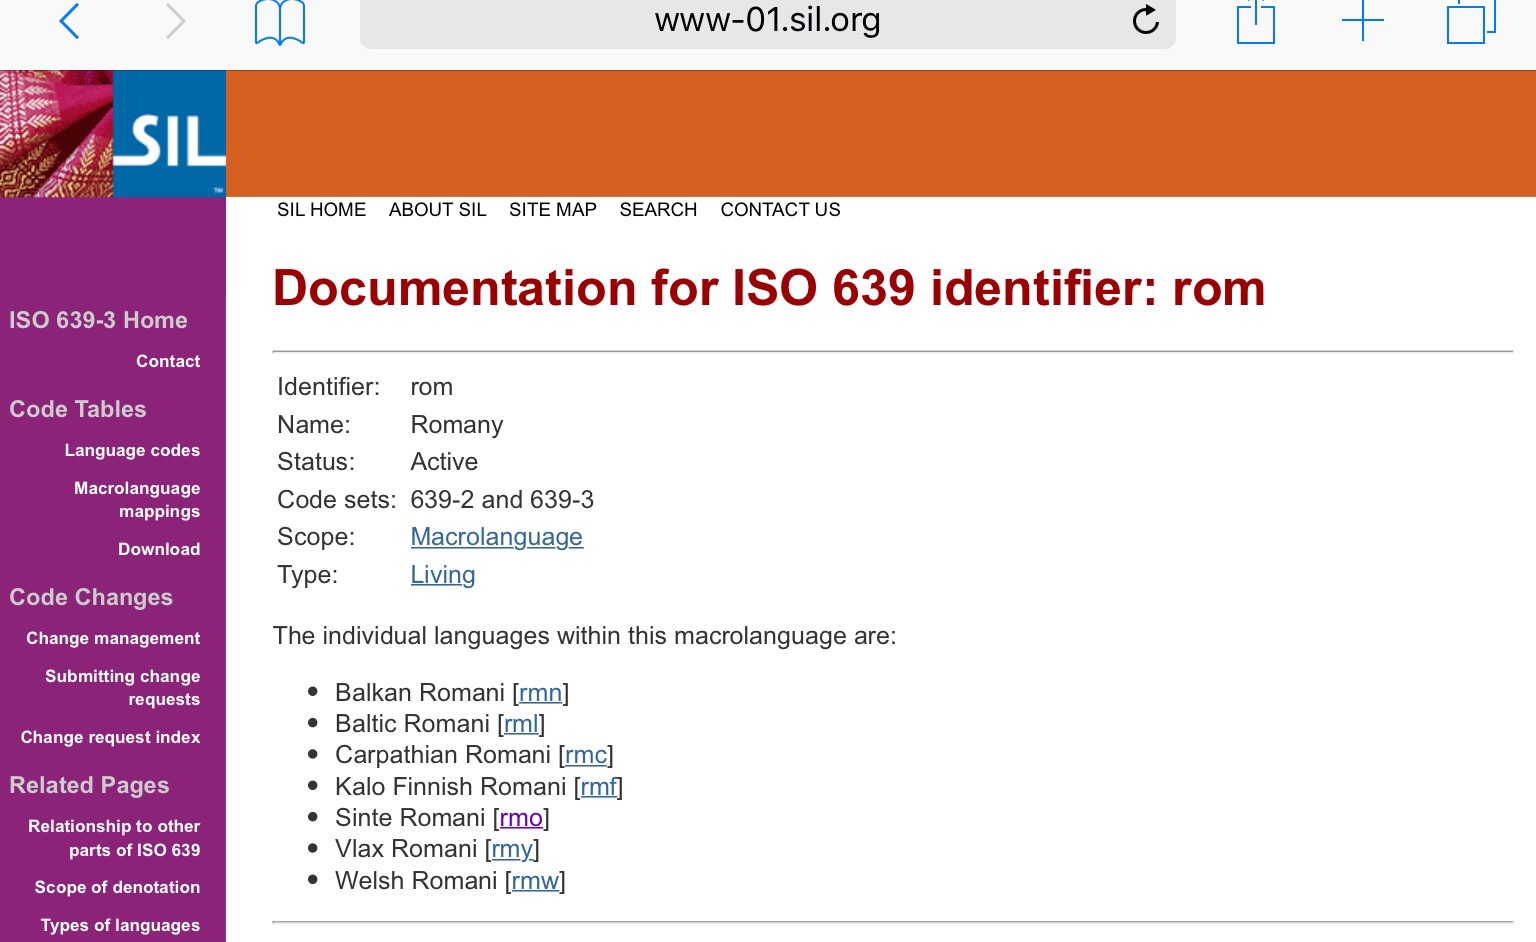This screenshot has height=942, width=1536.
Task: Click the SIL logo image
Action: click(113, 133)
